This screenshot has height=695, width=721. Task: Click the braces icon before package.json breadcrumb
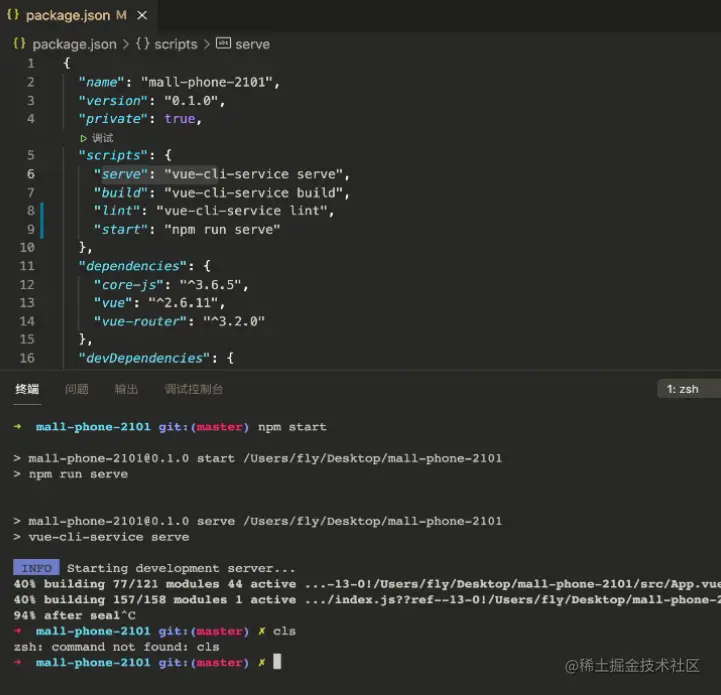point(19,44)
